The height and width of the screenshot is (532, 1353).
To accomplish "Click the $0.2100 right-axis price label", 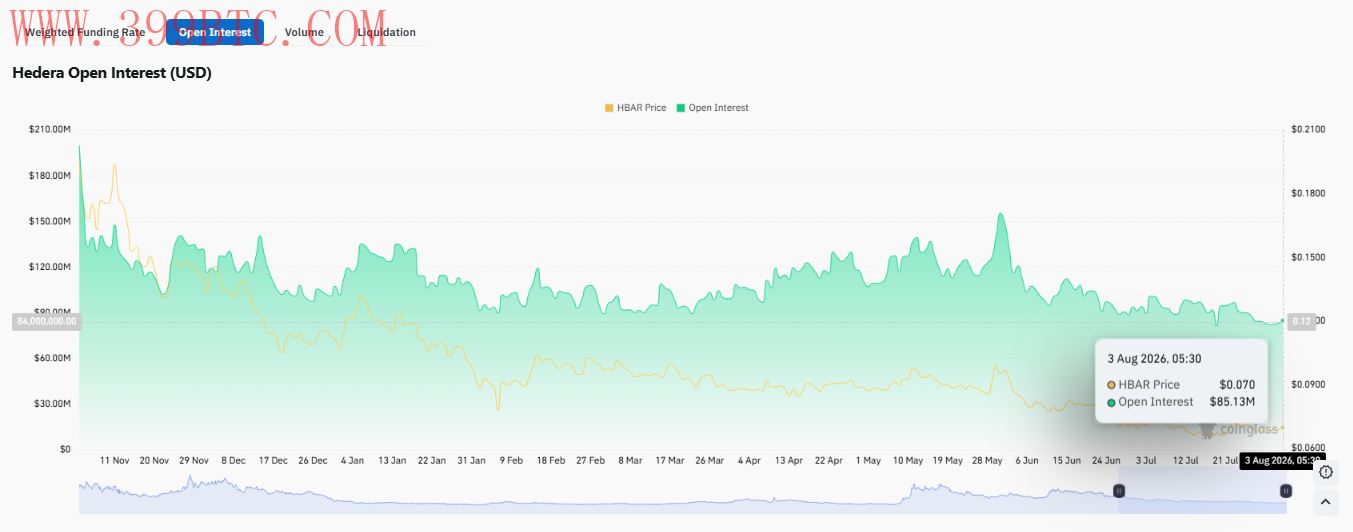I will click(1307, 129).
